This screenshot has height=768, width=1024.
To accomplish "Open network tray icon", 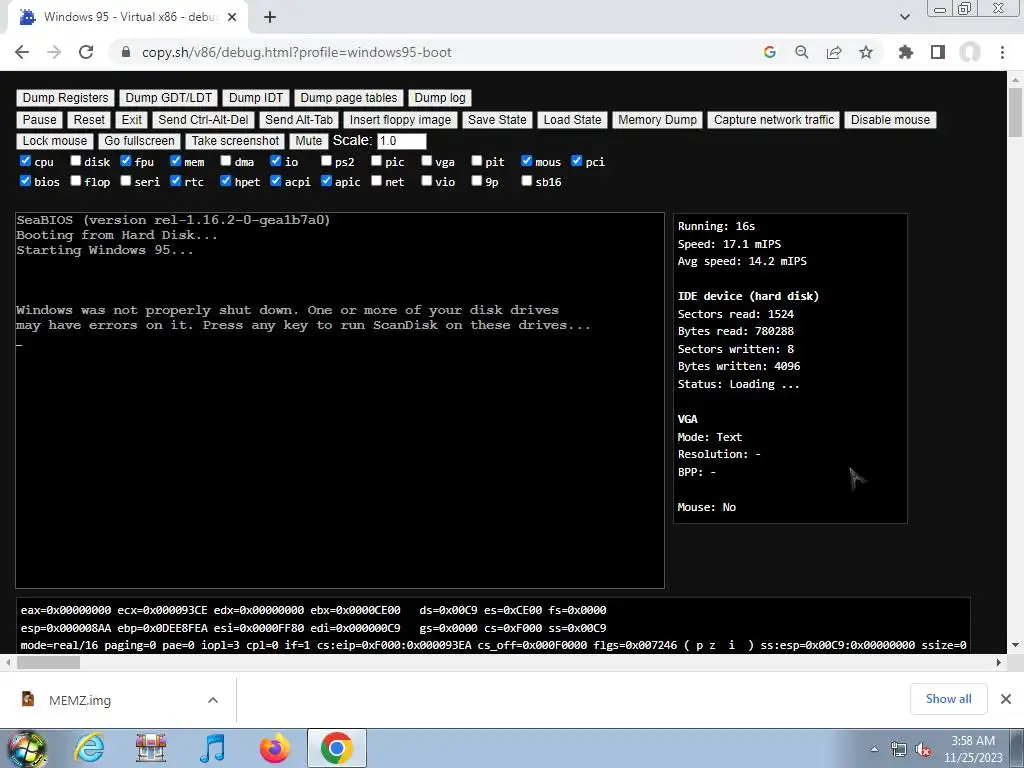I will (x=899, y=749).
